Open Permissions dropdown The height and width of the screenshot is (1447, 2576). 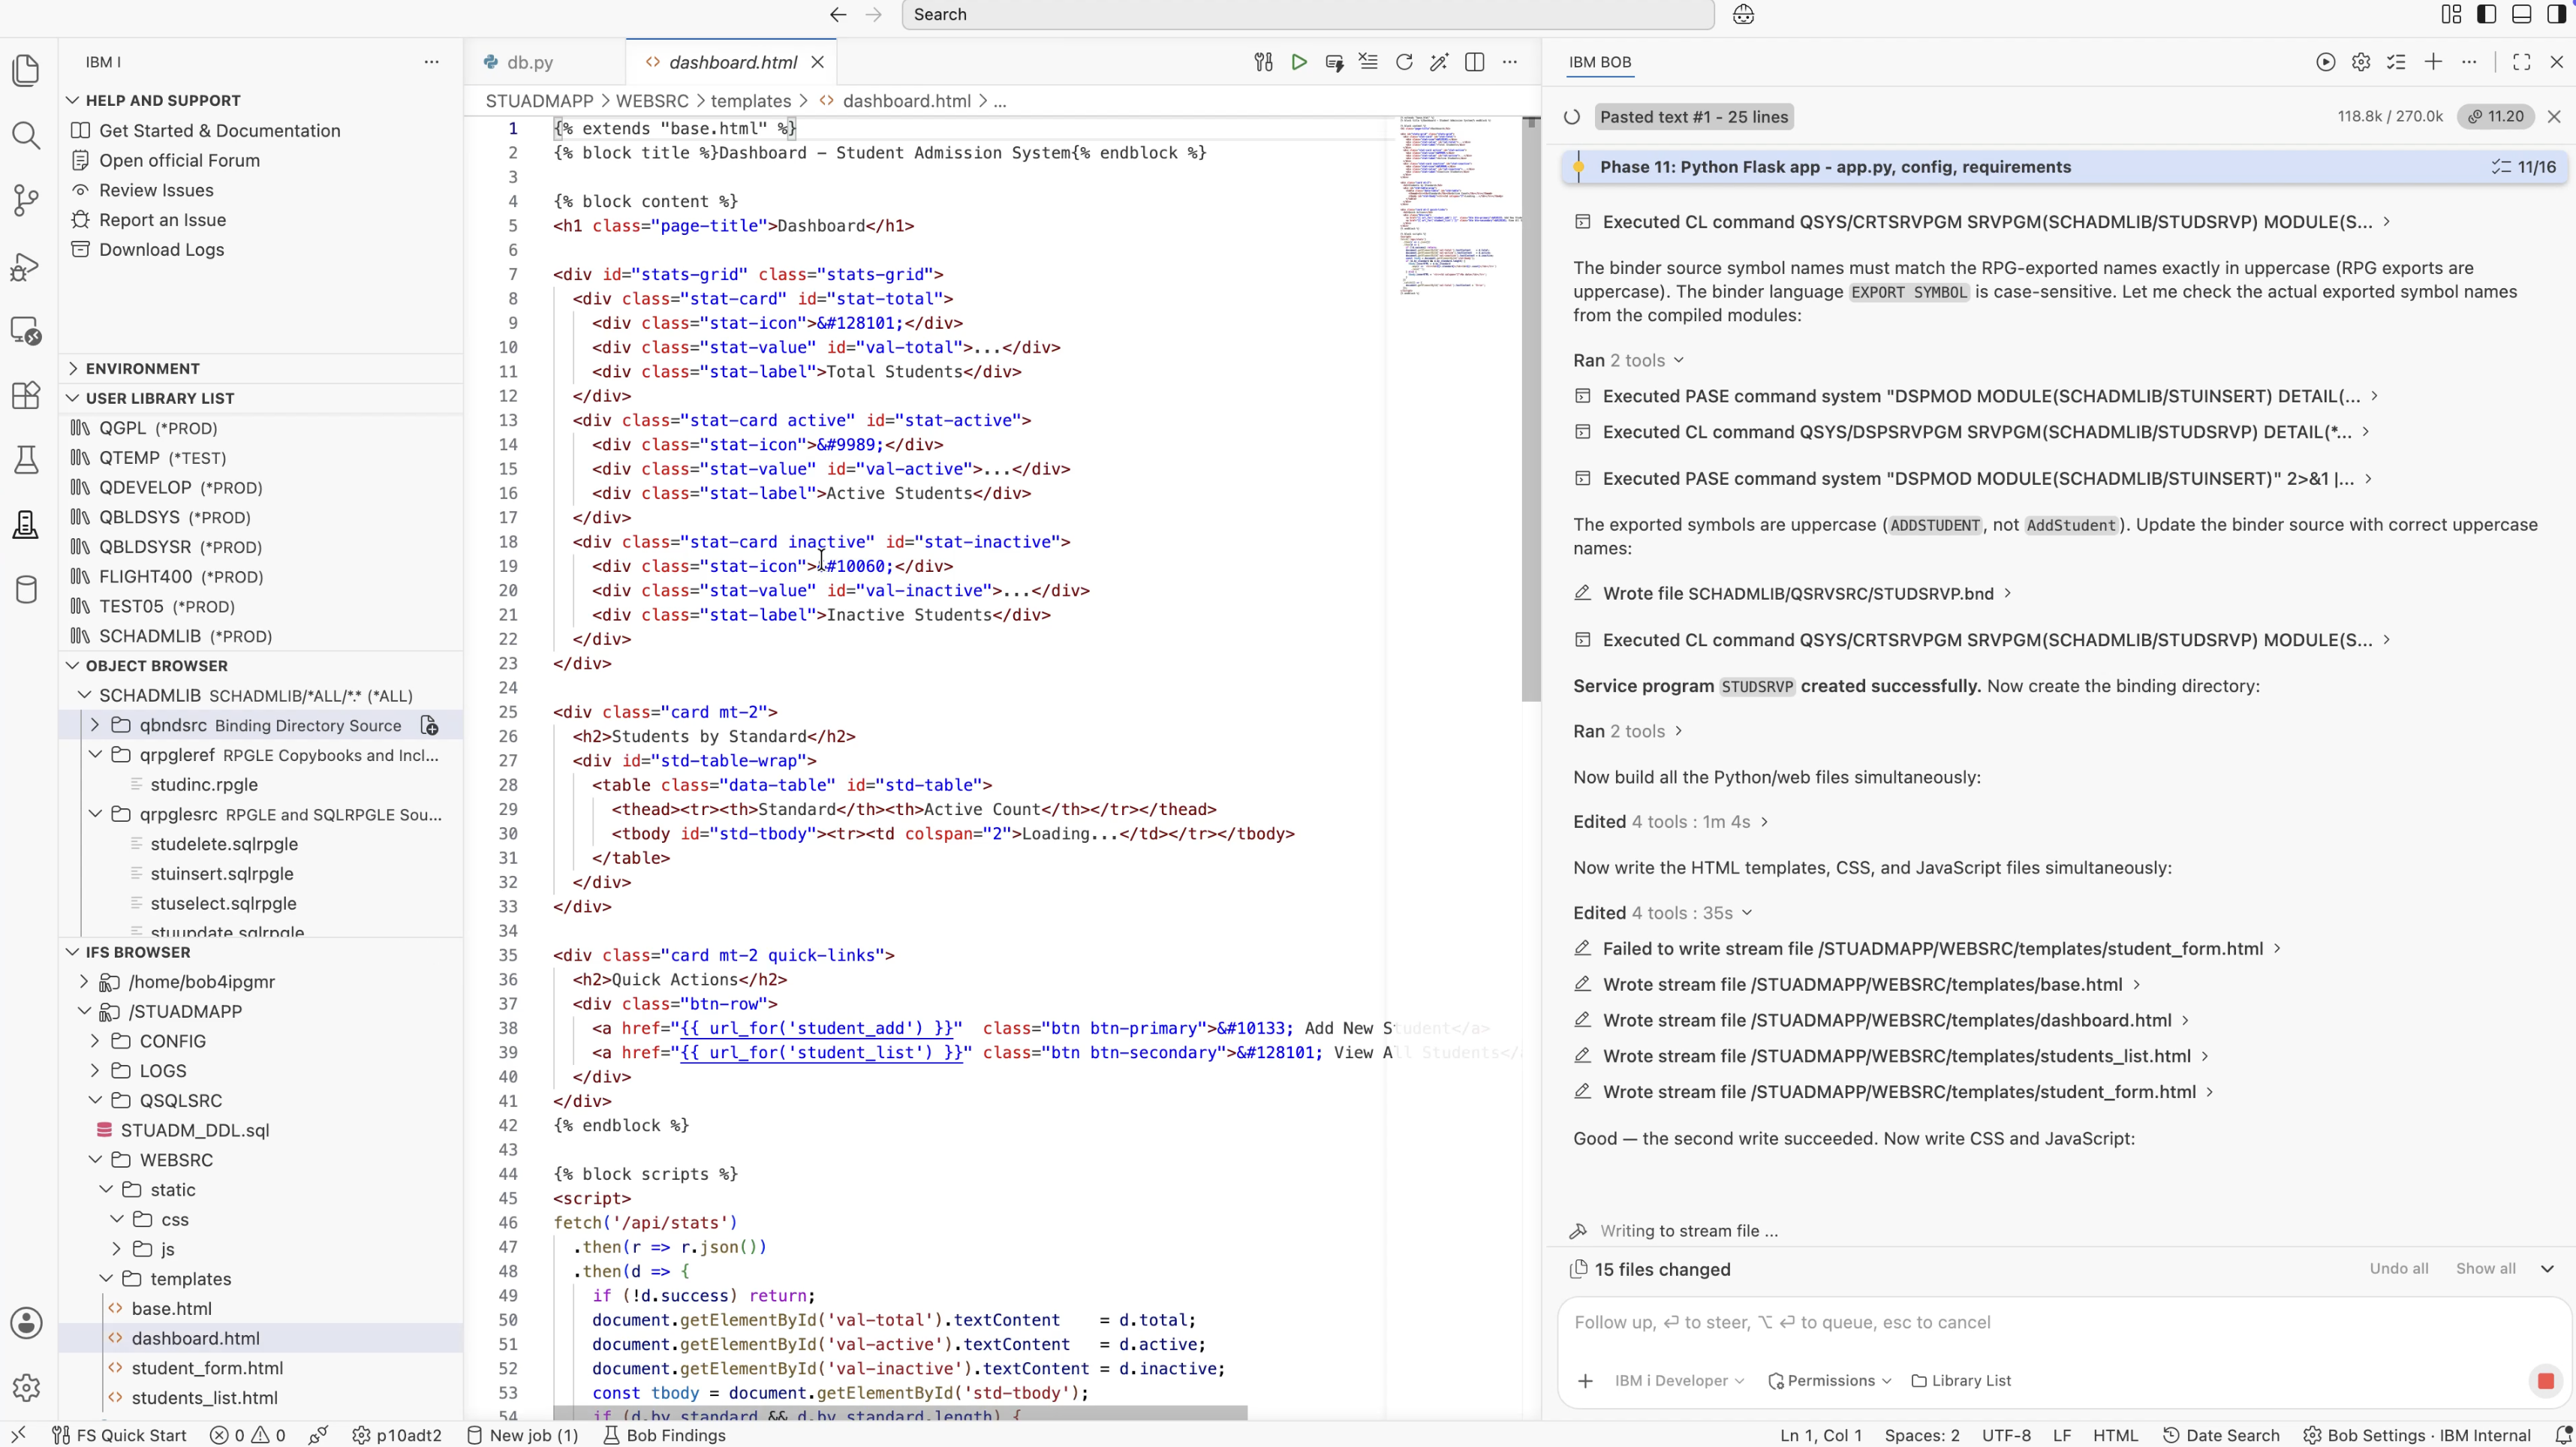(x=1829, y=1381)
